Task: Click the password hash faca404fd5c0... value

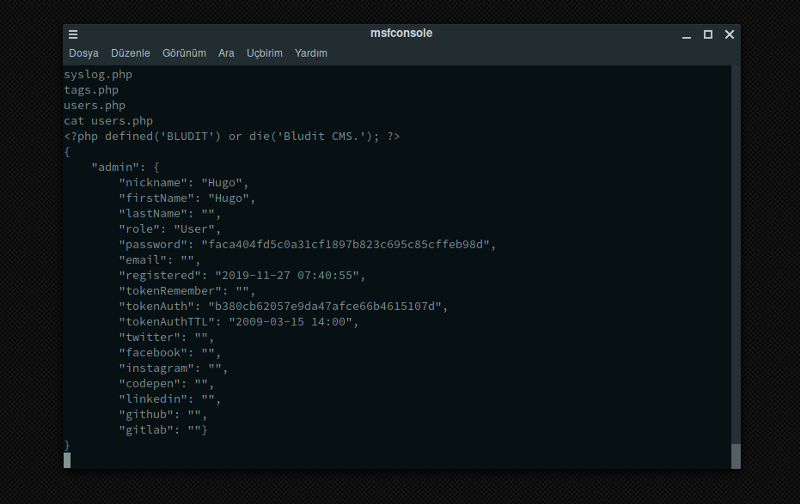Action: [345, 244]
